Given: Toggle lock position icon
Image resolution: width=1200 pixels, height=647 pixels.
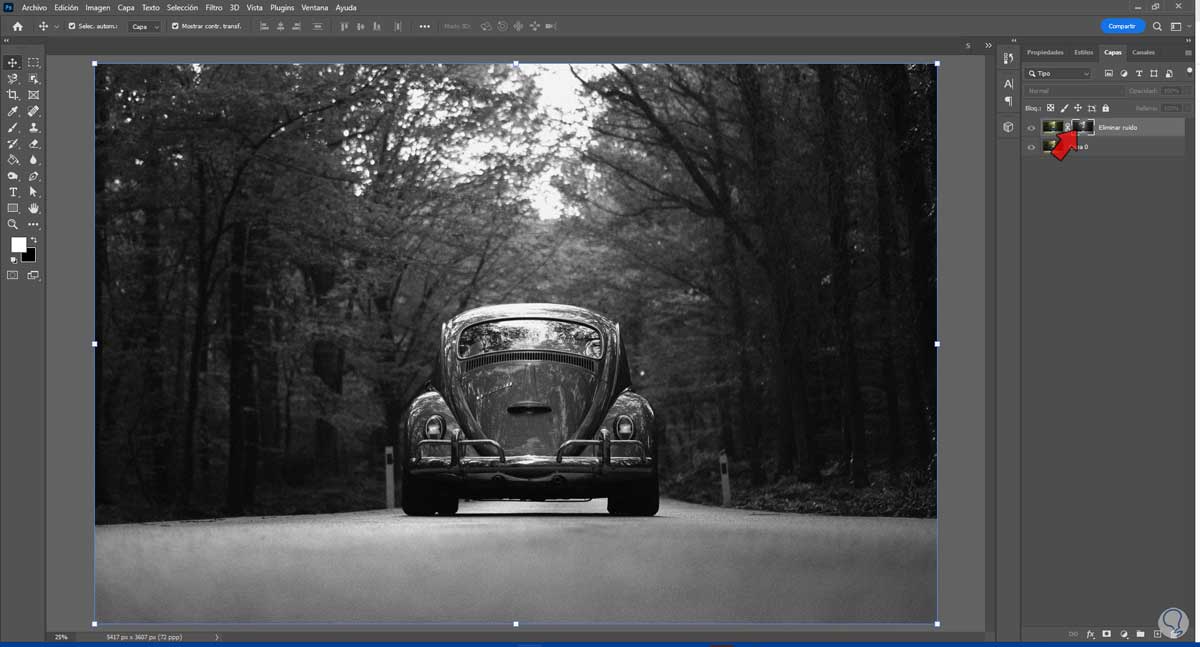Looking at the screenshot, I should 1078,108.
